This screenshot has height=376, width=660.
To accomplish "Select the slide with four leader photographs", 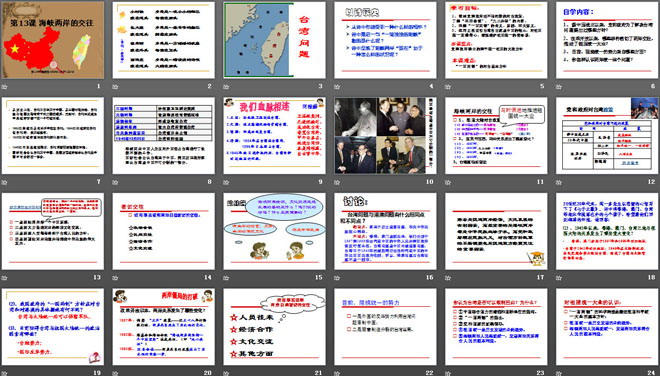I will point(385,136).
